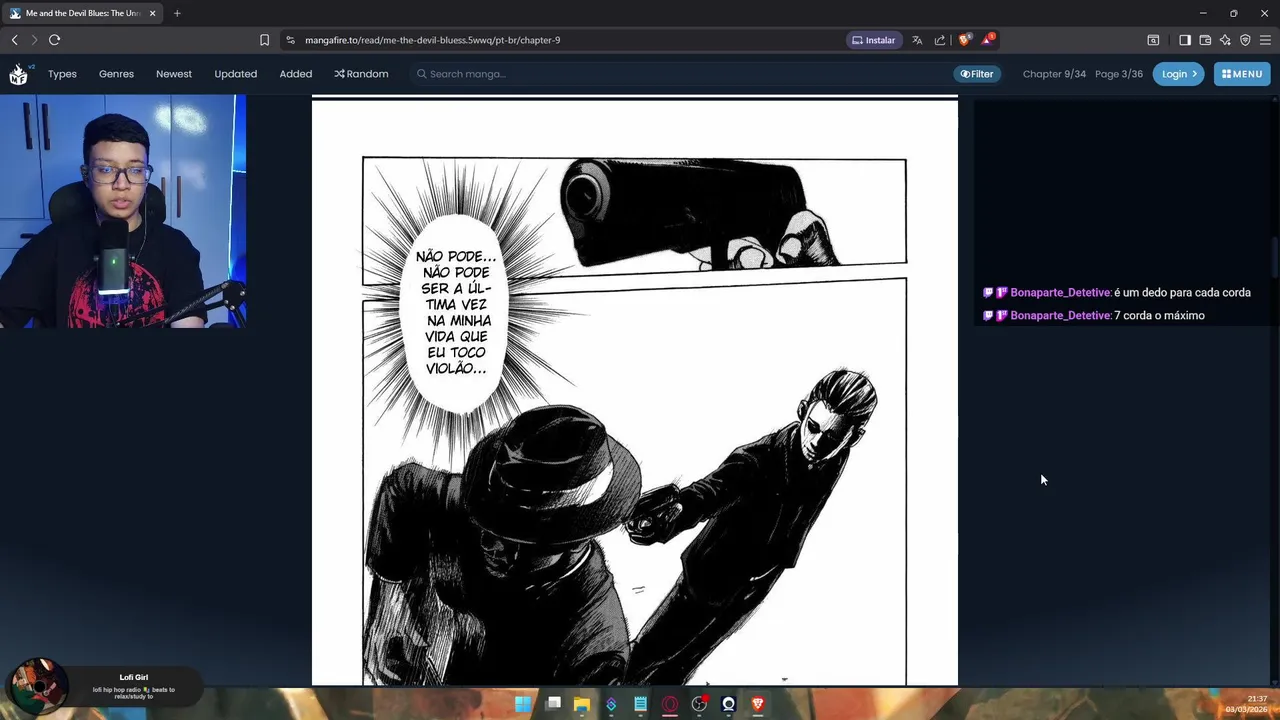Open the Types menu
The height and width of the screenshot is (720, 1280).
coord(62,74)
